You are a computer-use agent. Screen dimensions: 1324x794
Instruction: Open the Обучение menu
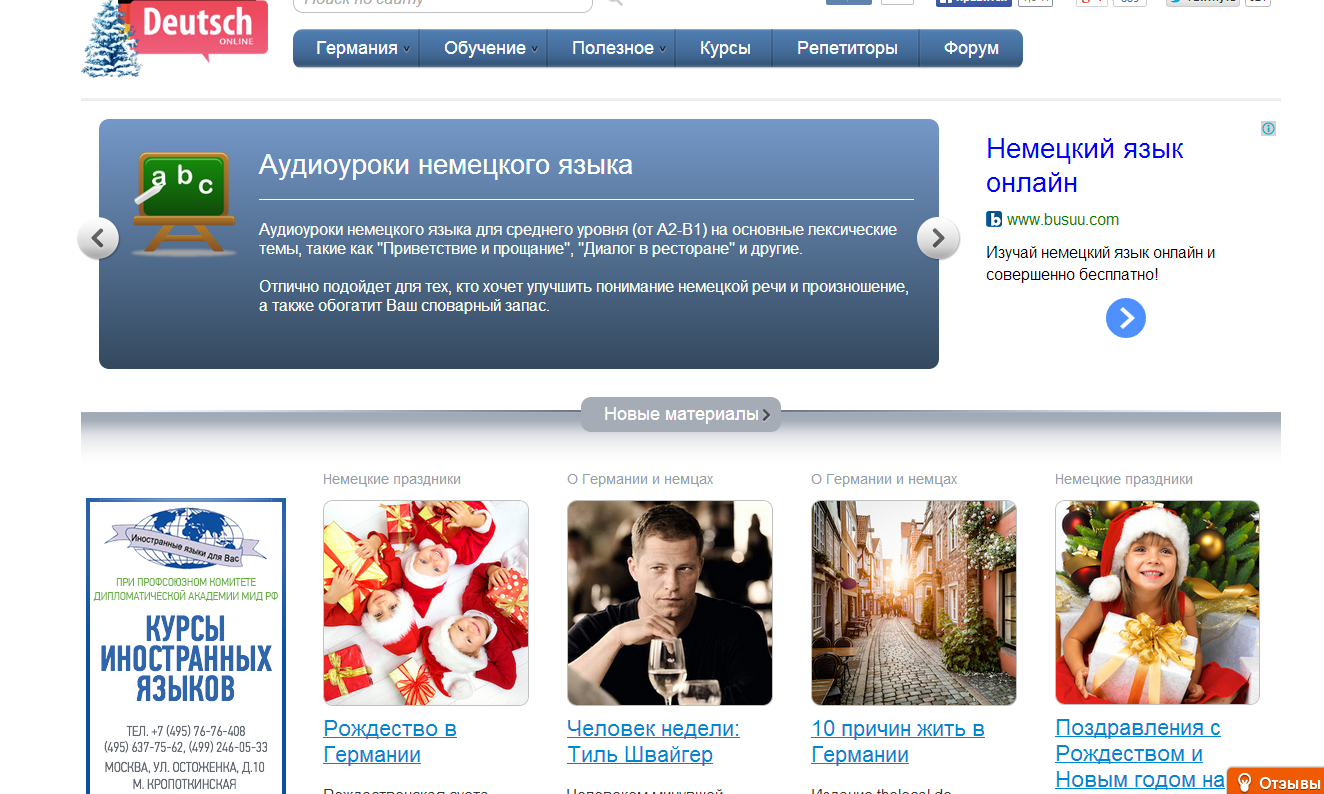[485, 48]
